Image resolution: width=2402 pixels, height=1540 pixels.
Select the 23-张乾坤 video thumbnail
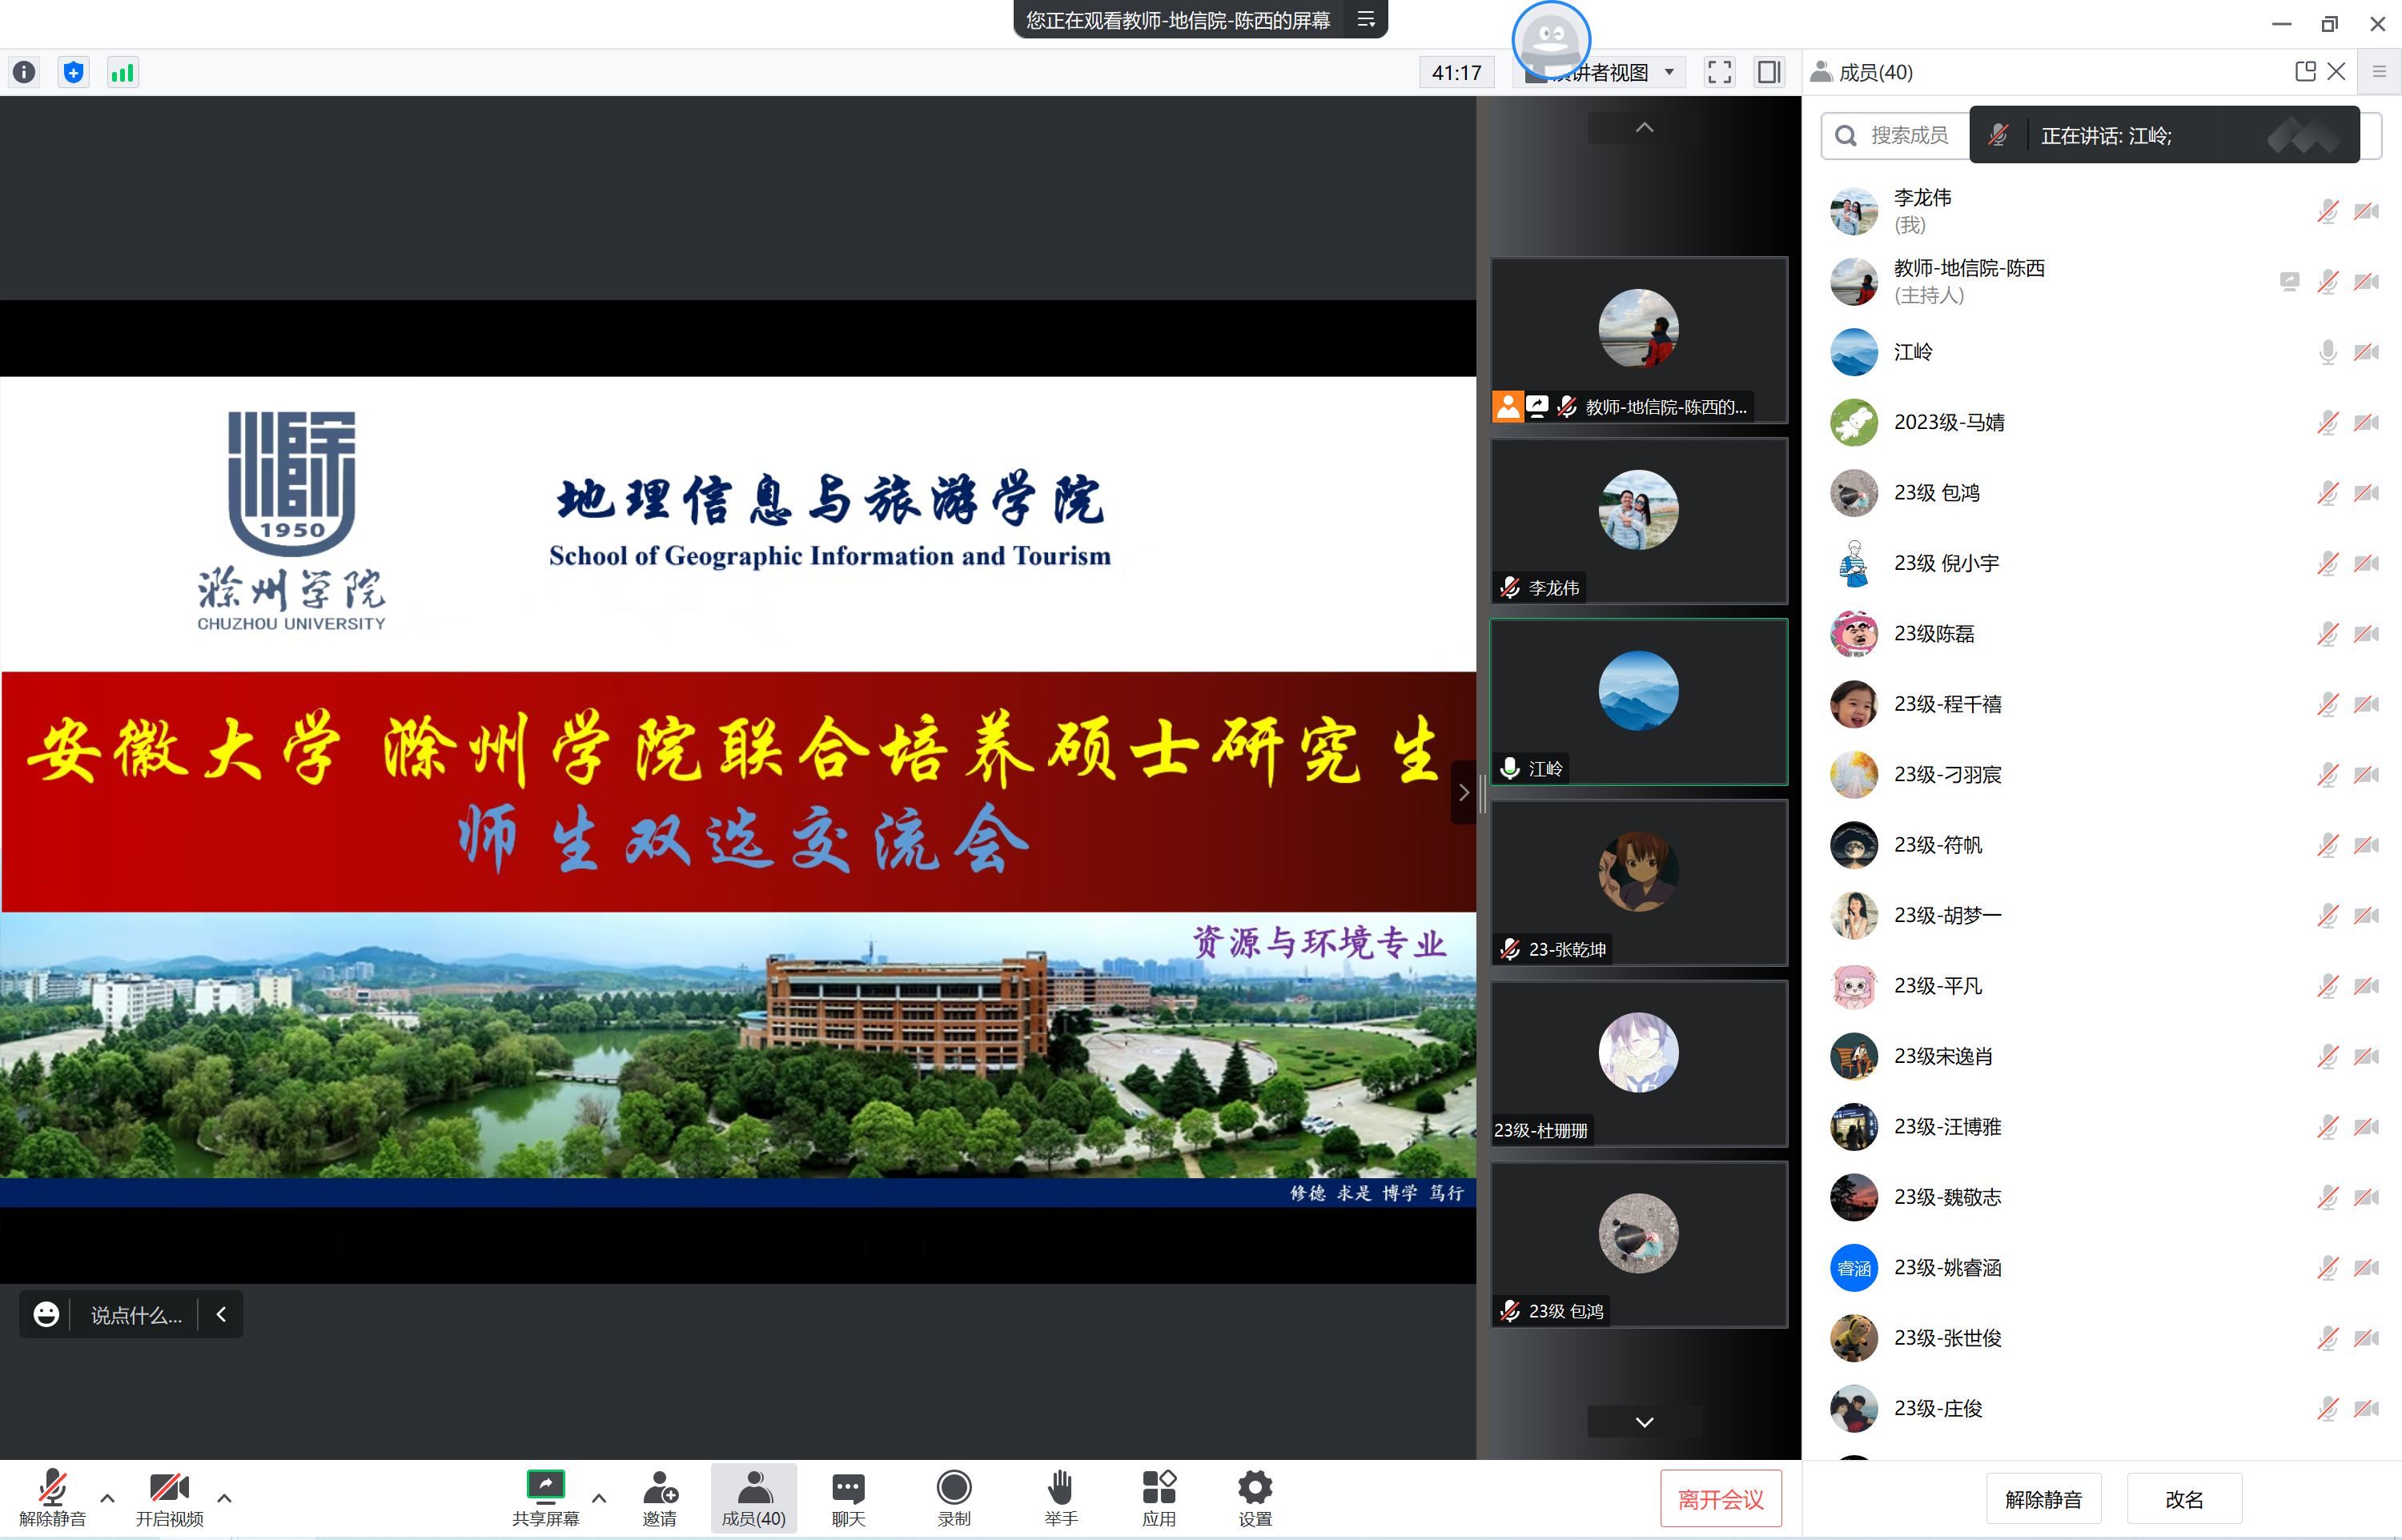point(1639,882)
